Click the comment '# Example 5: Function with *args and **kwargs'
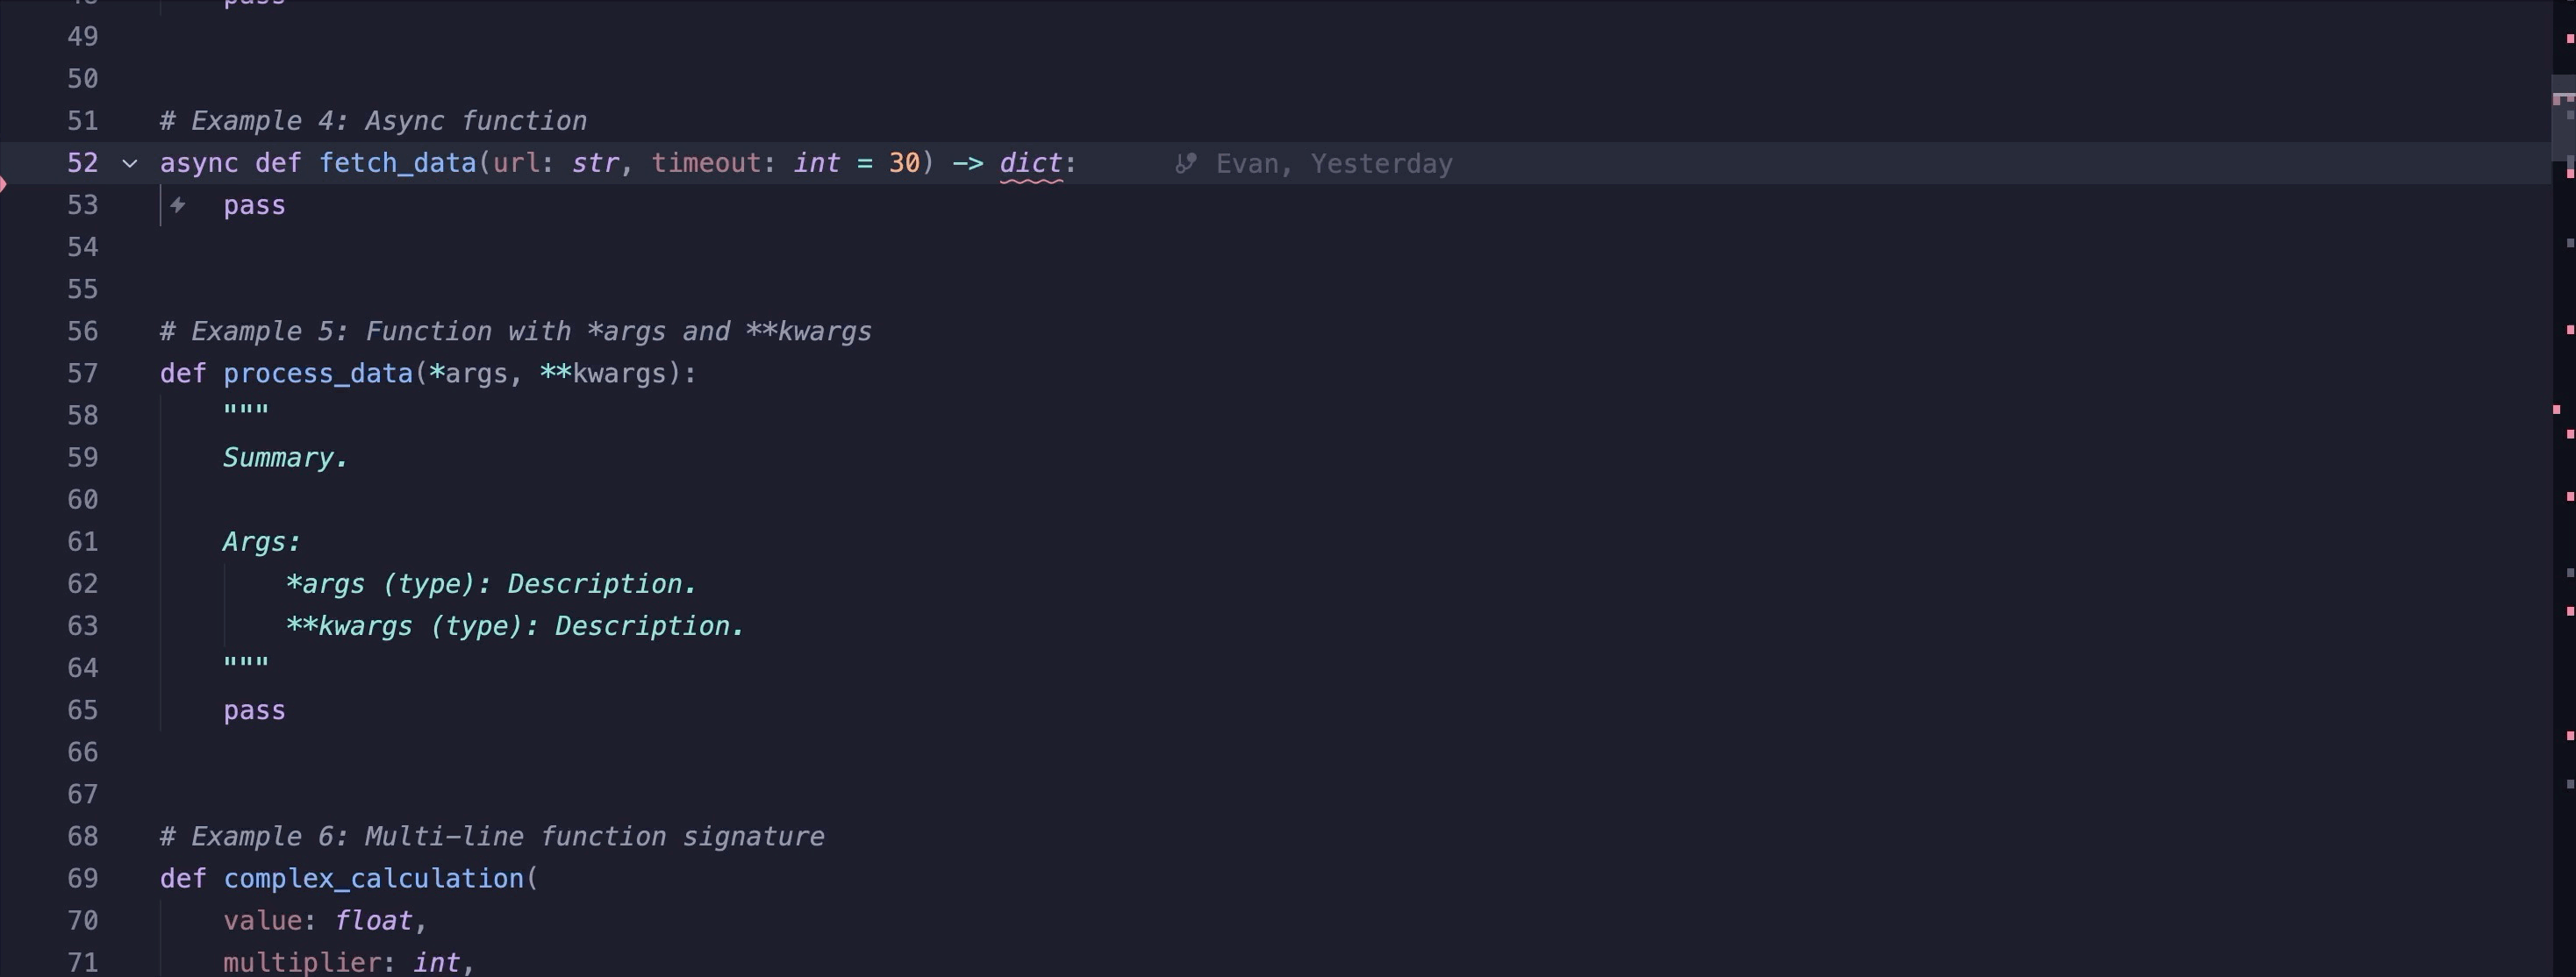 pos(516,332)
